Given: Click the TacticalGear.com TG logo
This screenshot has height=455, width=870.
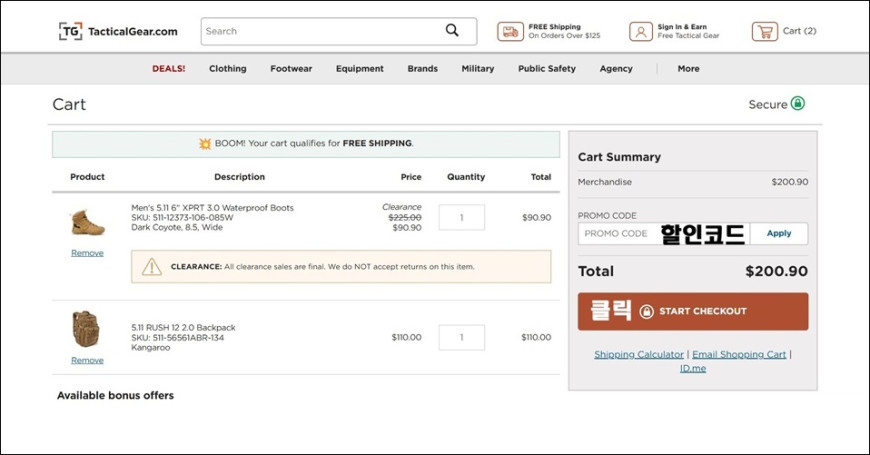Looking at the screenshot, I should [x=118, y=32].
